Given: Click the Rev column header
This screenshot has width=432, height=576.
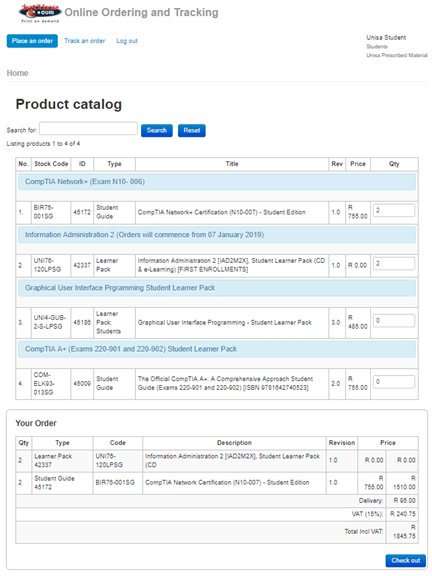Looking at the screenshot, I should point(337,164).
